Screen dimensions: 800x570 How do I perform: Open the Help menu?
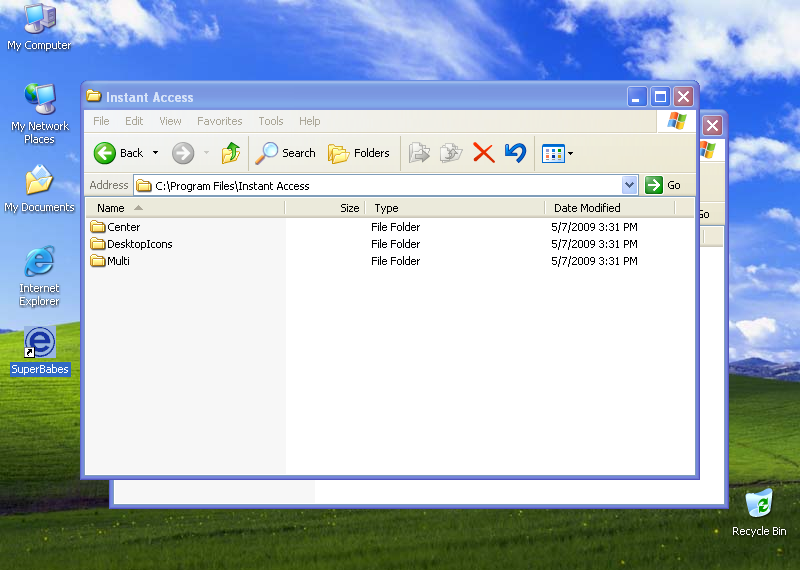click(x=310, y=121)
